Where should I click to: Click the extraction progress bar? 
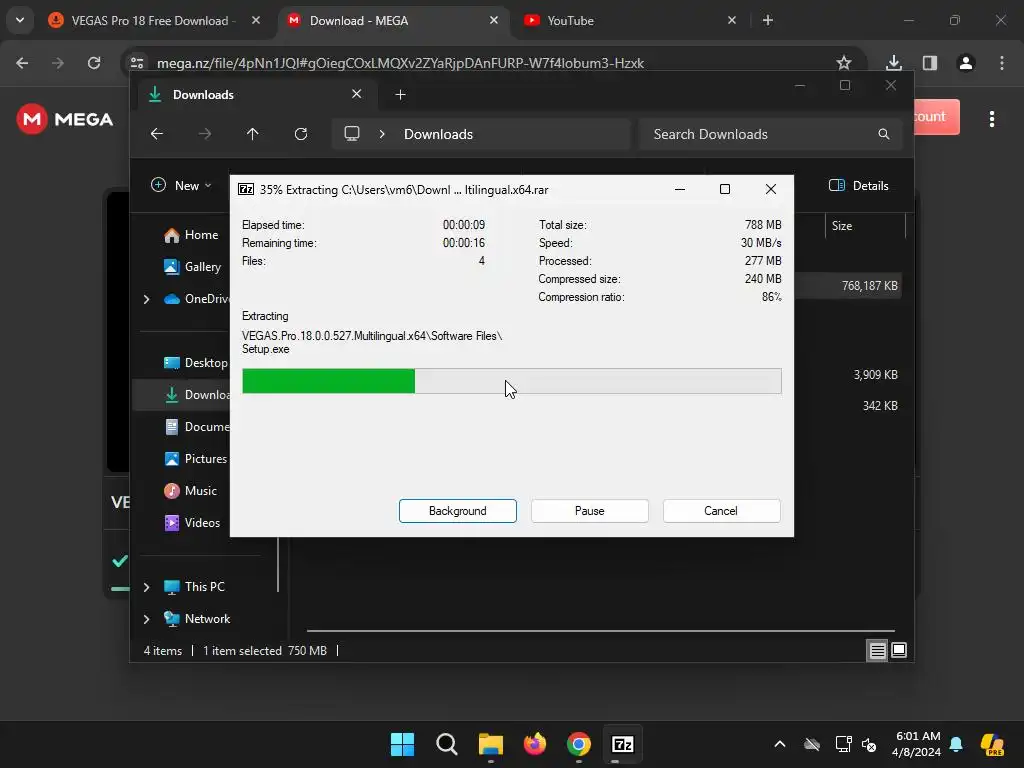[x=511, y=381]
